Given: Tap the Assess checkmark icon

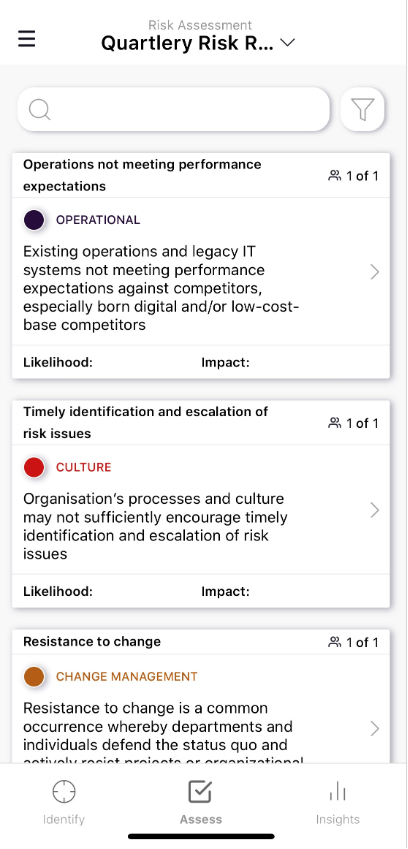Looking at the screenshot, I should (200, 792).
